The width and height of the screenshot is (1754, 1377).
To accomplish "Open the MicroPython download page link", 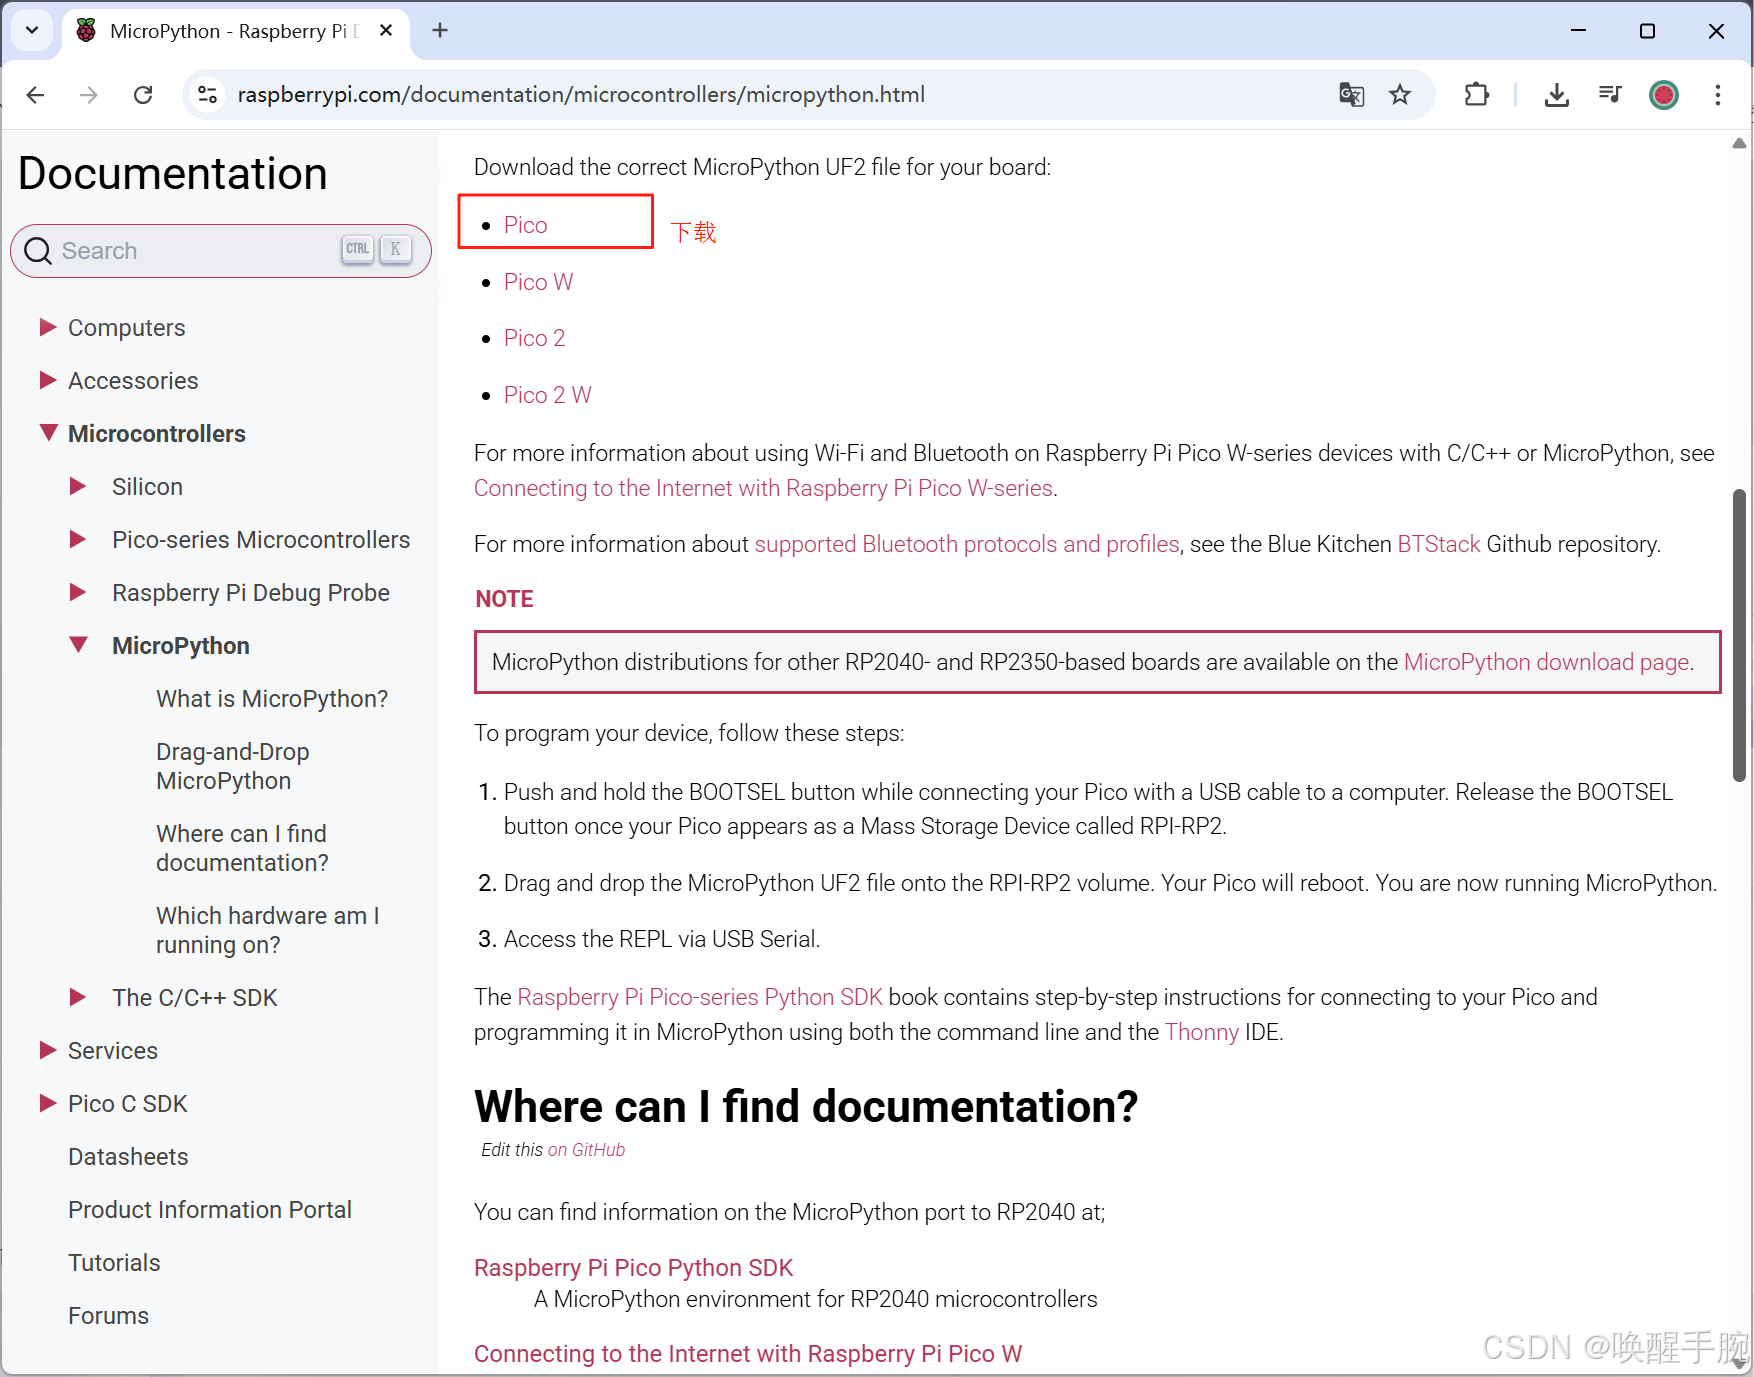I will 1546,662.
